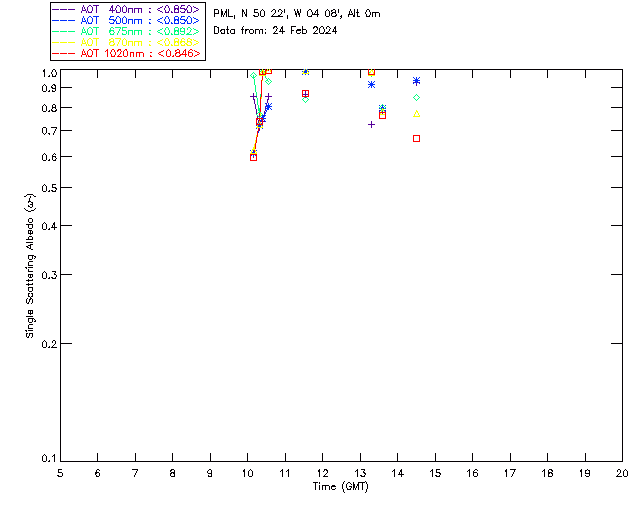Viewport: 640px width, 512px height.
Task: Click the green diamond marker near 14.5 GMT
Action: [416, 98]
